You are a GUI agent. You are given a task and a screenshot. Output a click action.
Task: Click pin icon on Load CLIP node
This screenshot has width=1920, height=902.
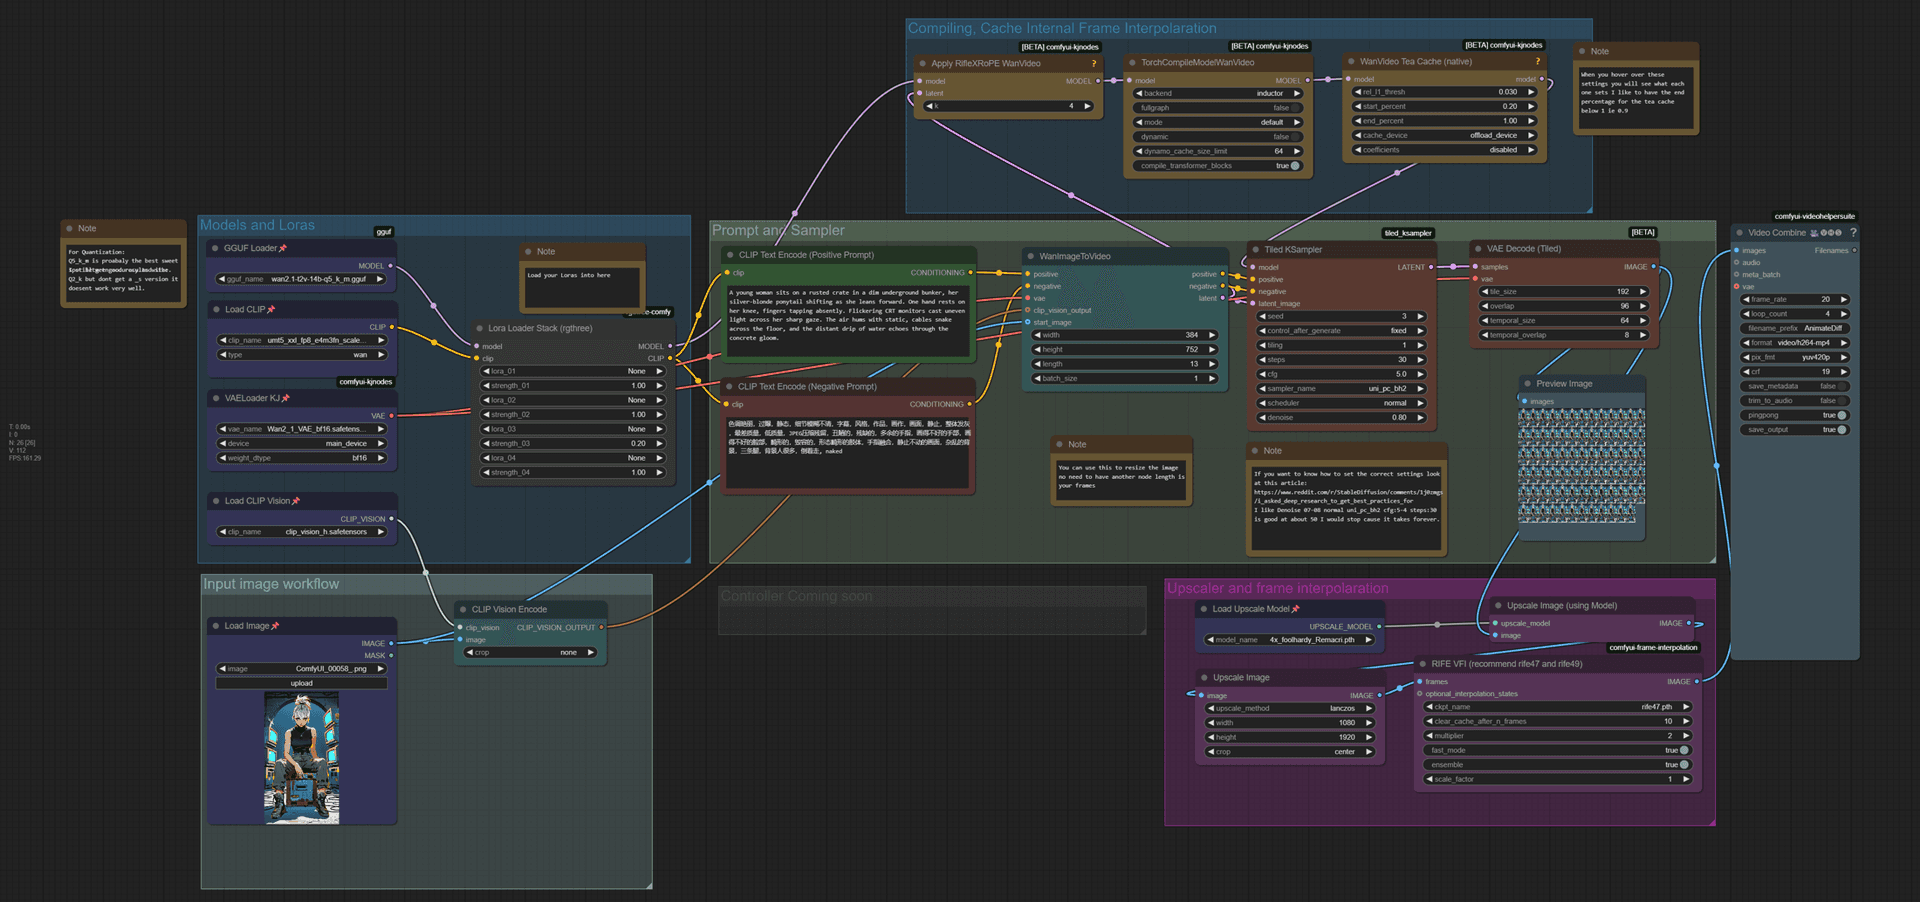pos(271,309)
